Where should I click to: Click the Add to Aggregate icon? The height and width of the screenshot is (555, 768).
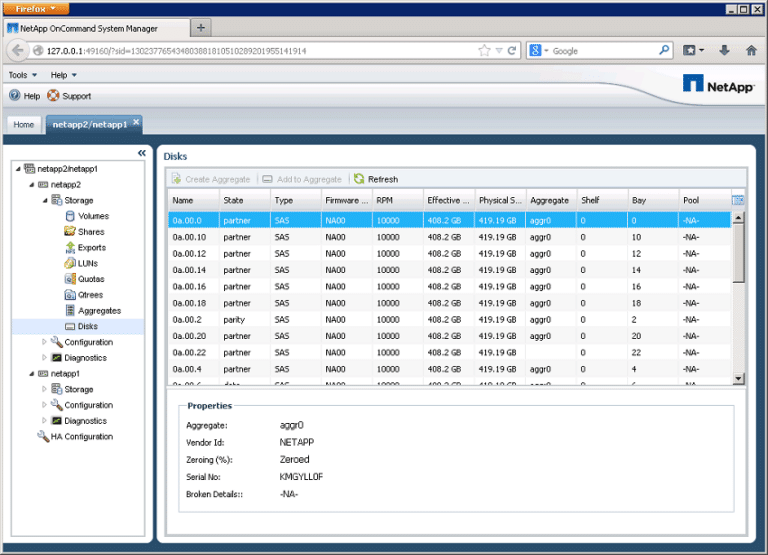(267, 179)
